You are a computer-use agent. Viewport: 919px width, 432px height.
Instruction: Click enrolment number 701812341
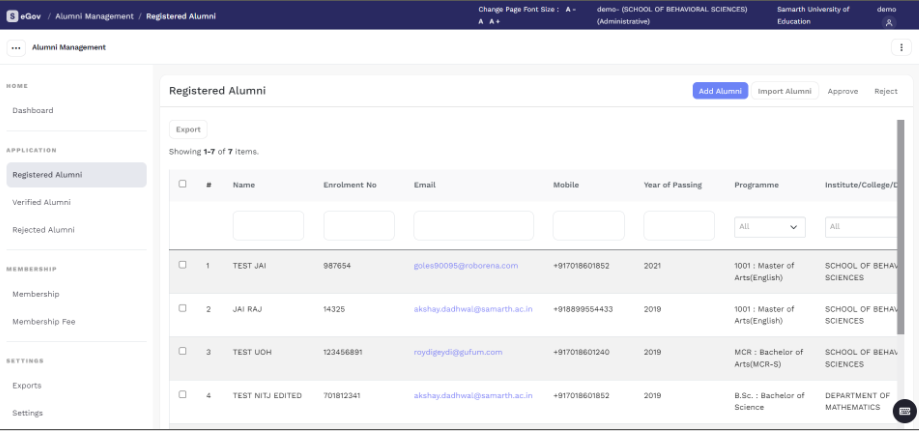coord(342,396)
